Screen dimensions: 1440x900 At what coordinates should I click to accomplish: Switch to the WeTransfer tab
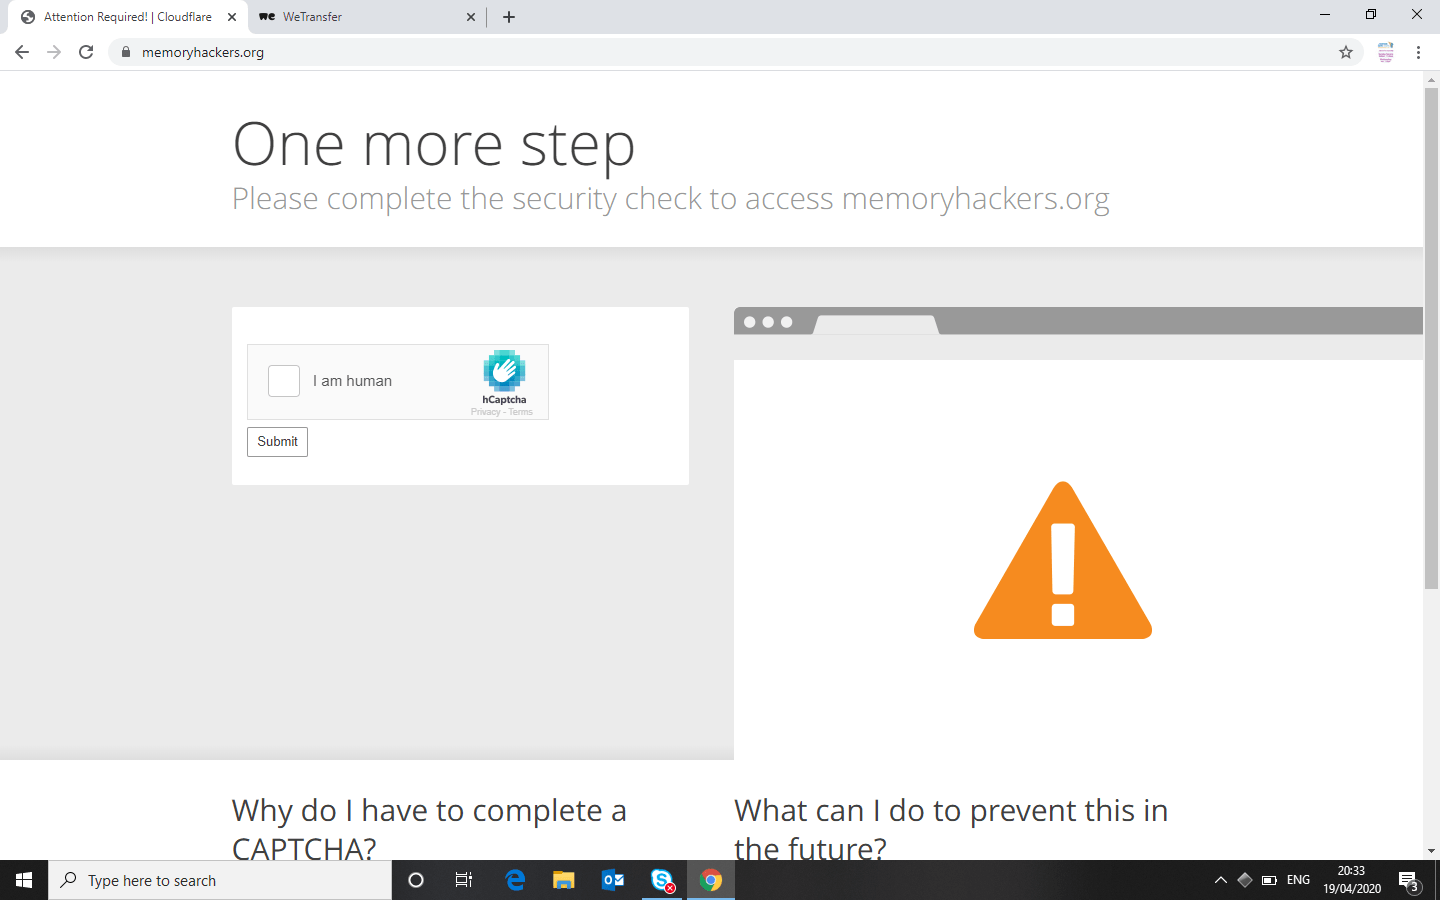point(365,17)
